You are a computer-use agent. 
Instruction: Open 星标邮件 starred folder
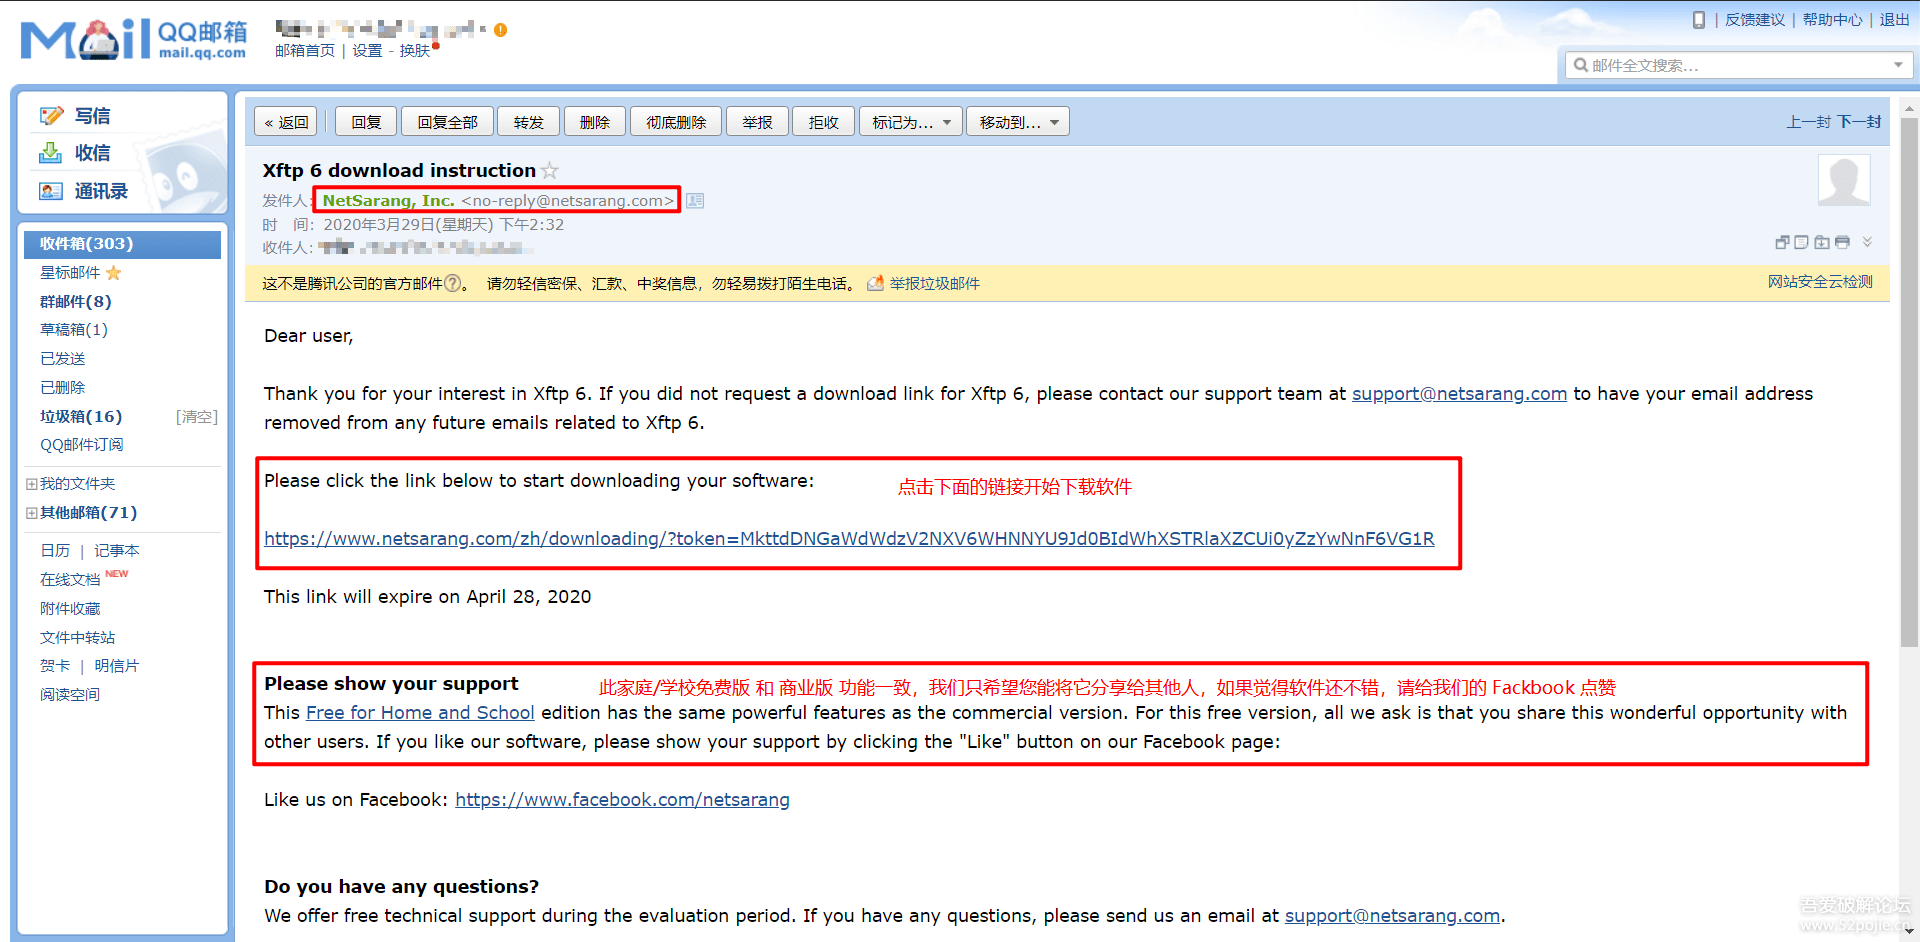(70, 273)
